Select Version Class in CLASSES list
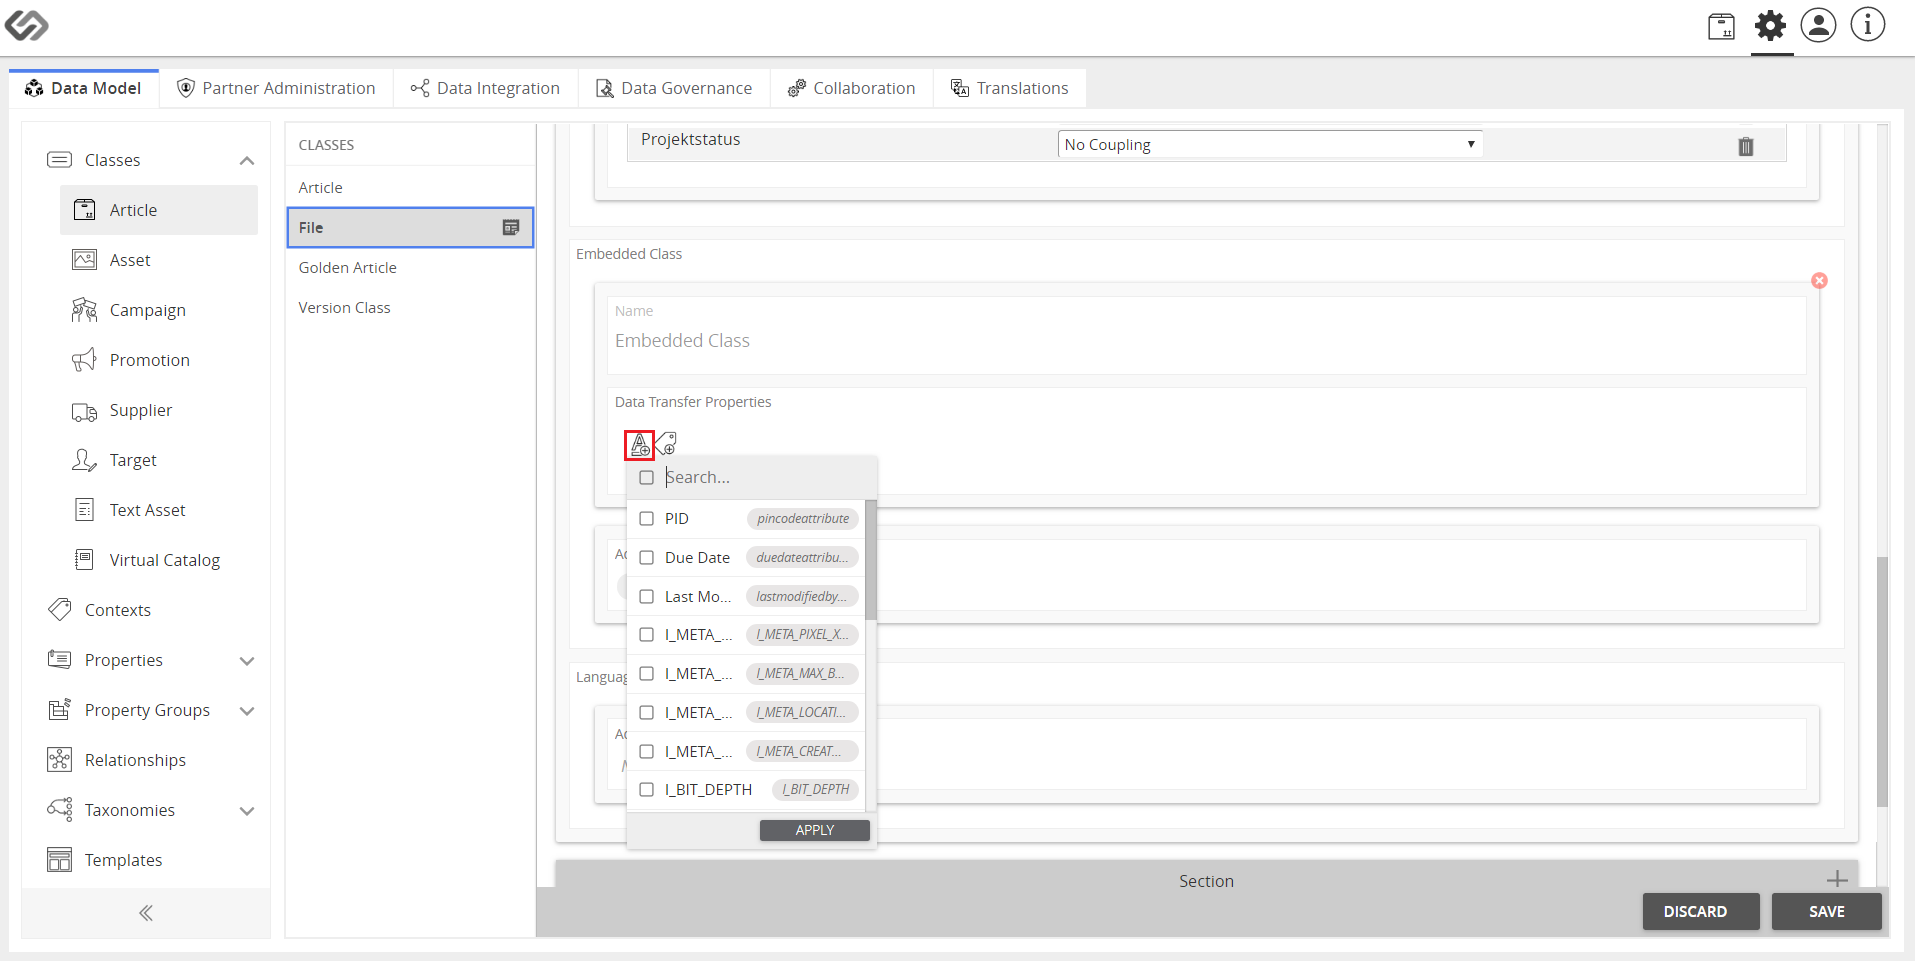 coord(410,308)
